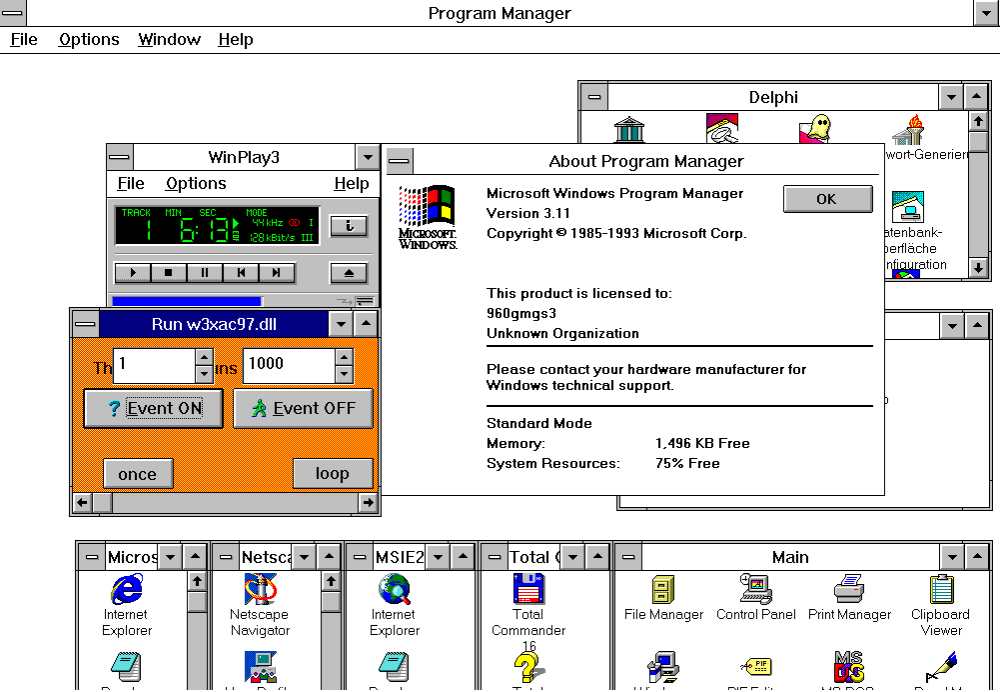Select the database configuration icon in Delphi

(x=908, y=207)
